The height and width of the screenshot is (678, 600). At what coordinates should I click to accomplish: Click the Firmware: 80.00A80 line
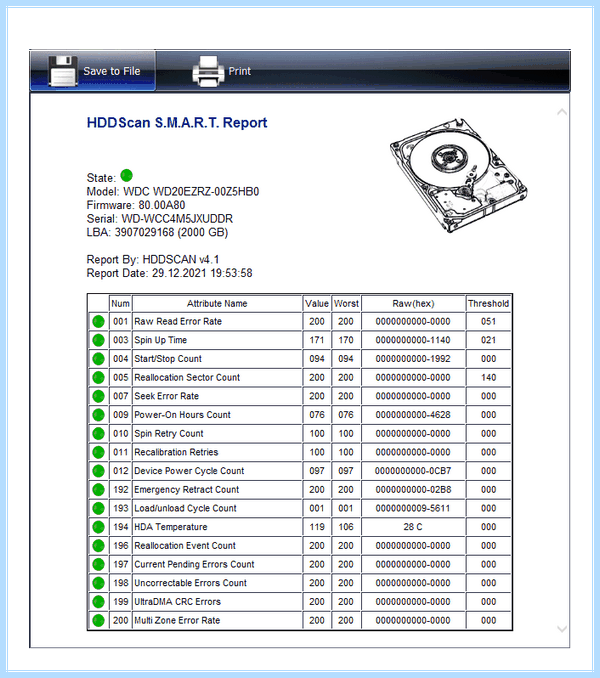[136, 205]
